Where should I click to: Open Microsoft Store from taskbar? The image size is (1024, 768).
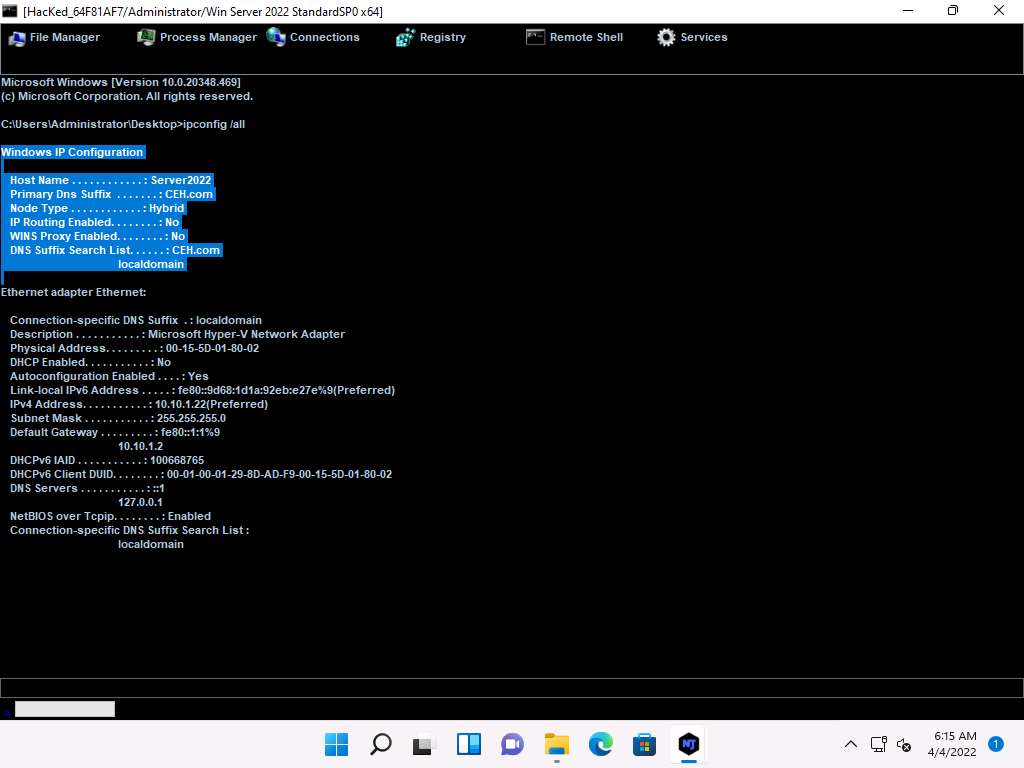click(x=644, y=744)
